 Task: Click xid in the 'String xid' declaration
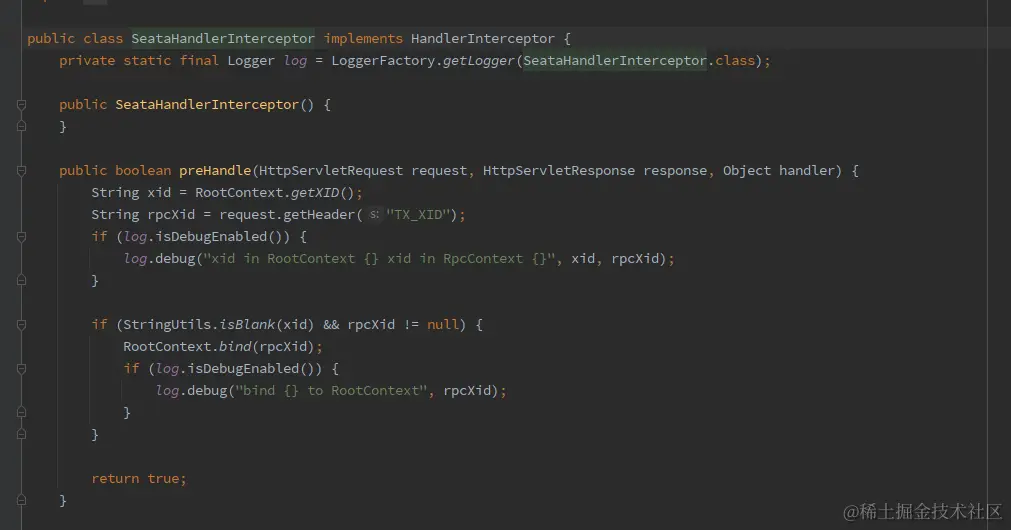[159, 193]
